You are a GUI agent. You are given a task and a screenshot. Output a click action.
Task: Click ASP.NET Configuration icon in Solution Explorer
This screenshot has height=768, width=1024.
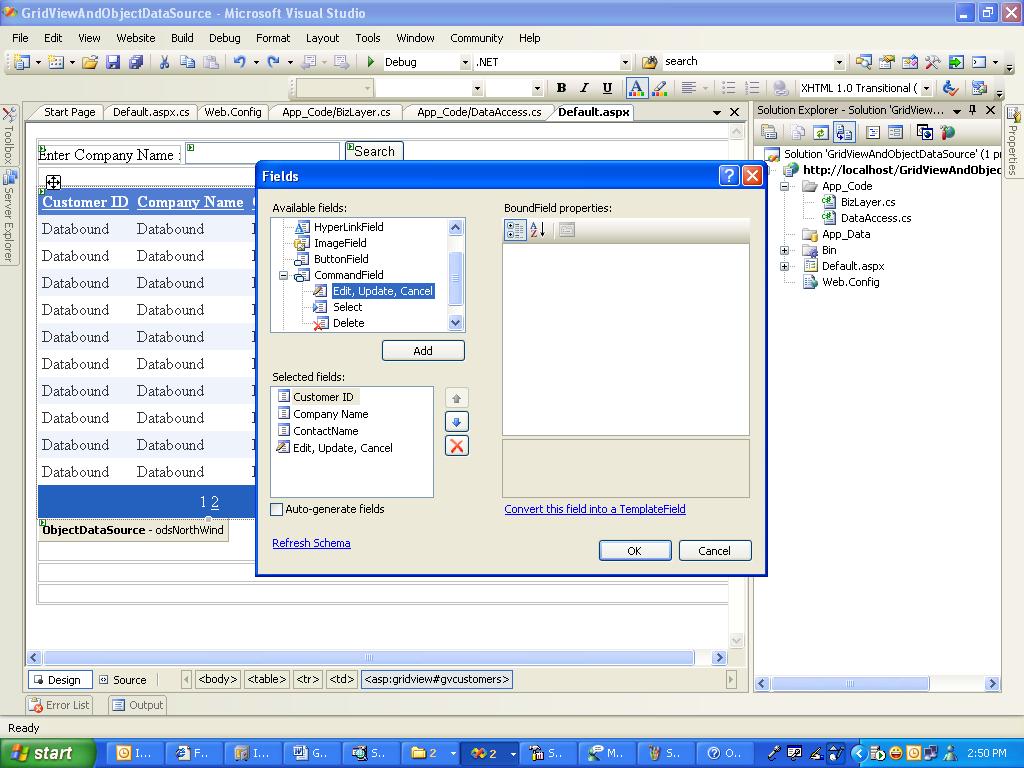pos(948,133)
